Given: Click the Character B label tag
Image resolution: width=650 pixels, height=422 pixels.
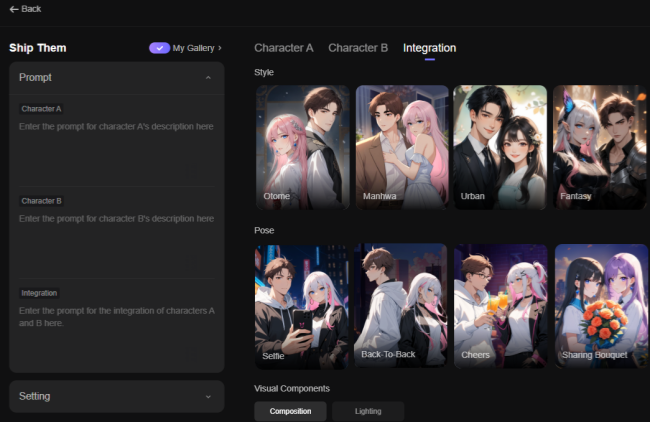Looking at the screenshot, I should [41, 201].
